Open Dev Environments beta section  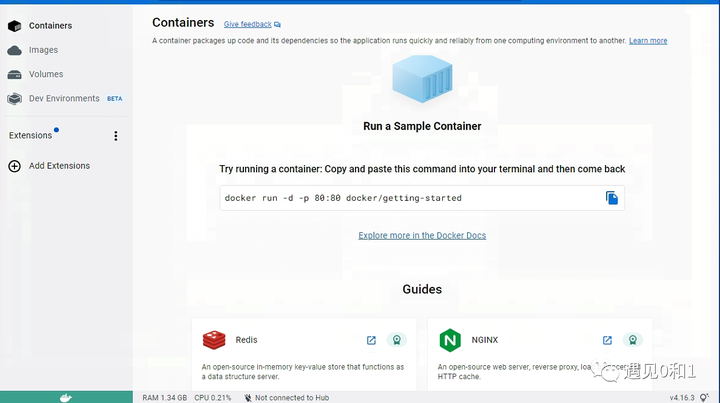coord(64,99)
